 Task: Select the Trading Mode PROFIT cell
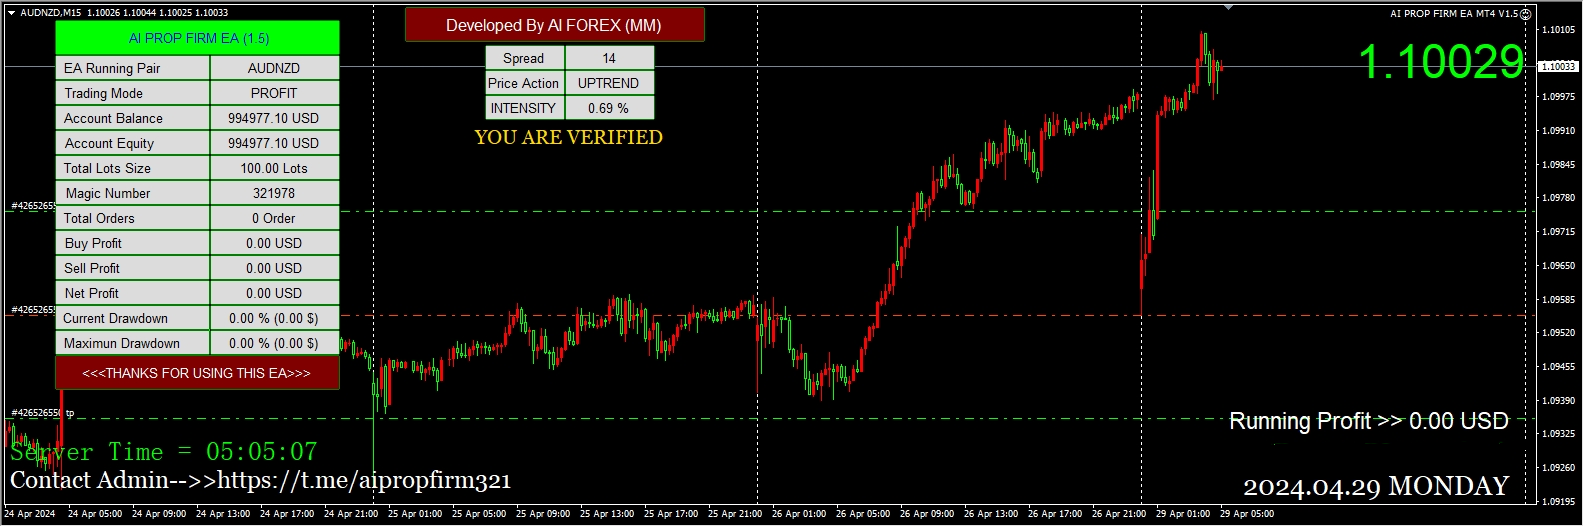(274, 93)
